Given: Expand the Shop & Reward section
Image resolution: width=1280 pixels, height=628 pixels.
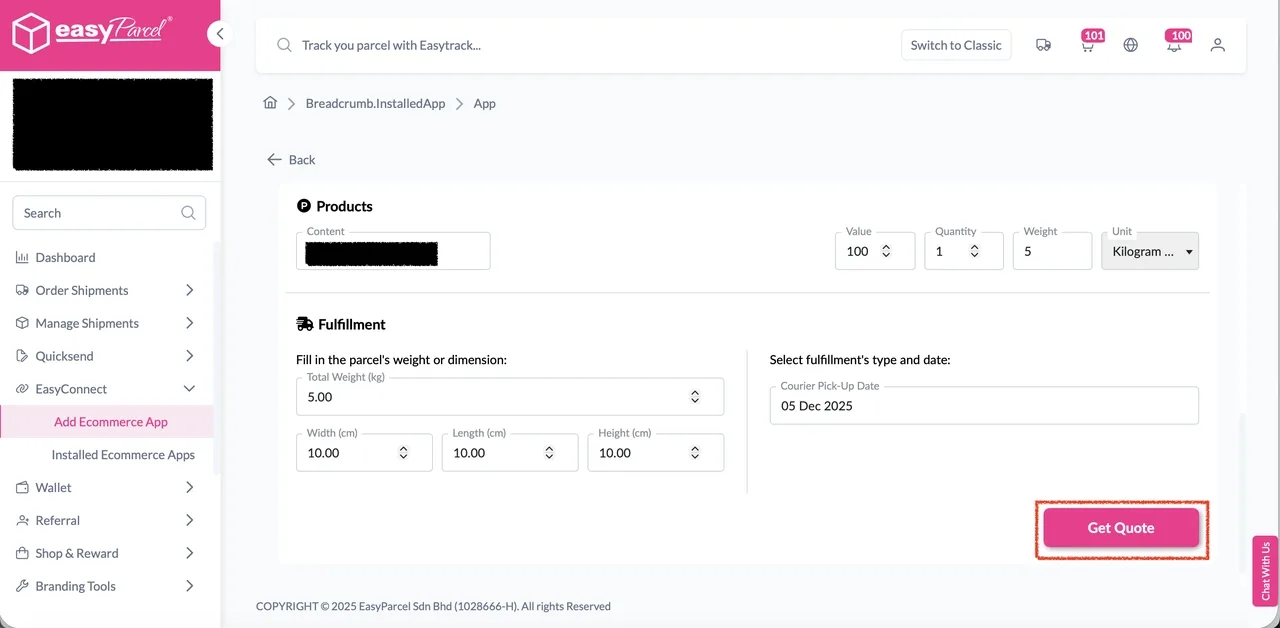Looking at the screenshot, I should click(189, 553).
